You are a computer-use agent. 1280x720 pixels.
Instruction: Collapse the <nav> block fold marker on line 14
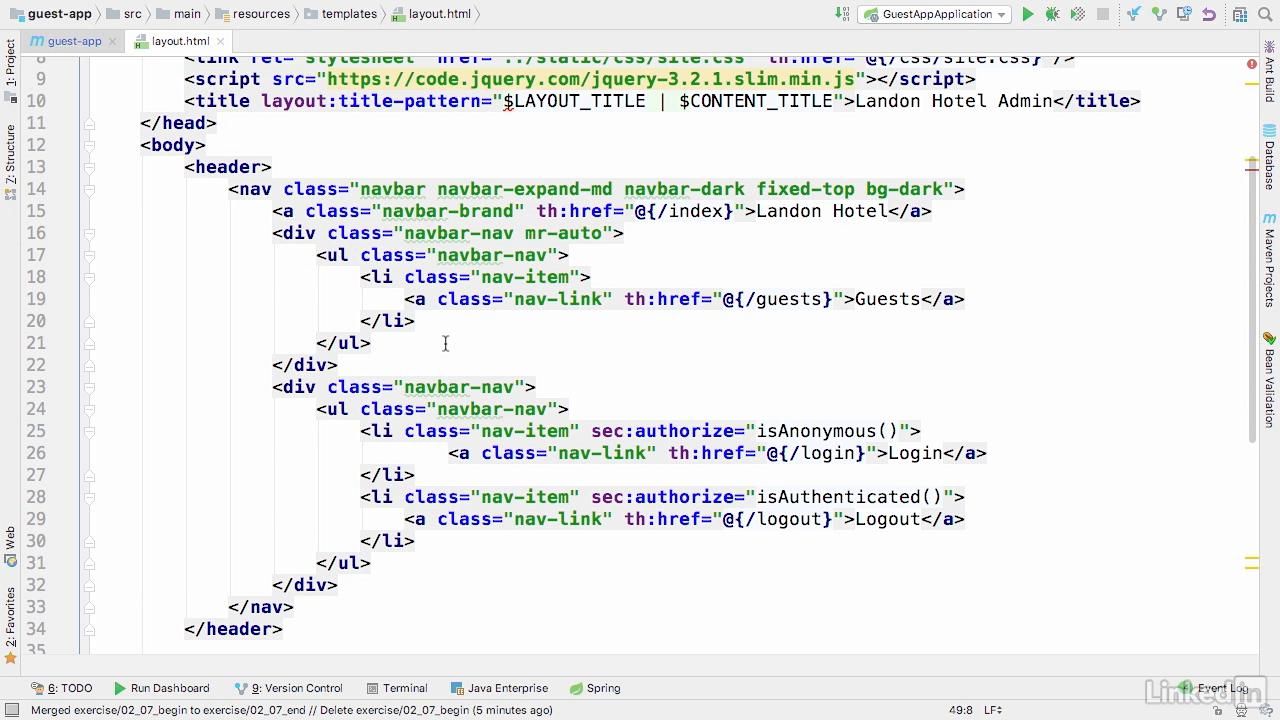(x=89, y=189)
